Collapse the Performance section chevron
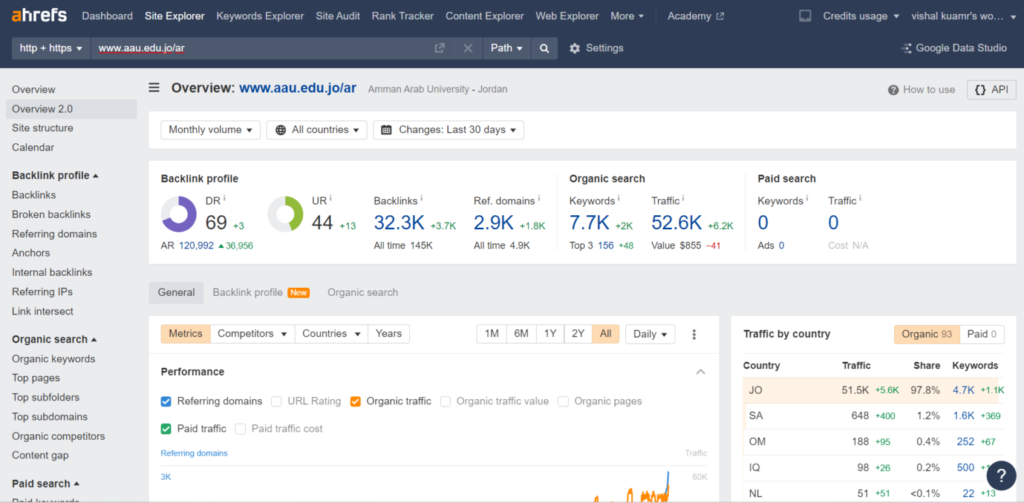This screenshot has height=503, width=1024. 701,372
